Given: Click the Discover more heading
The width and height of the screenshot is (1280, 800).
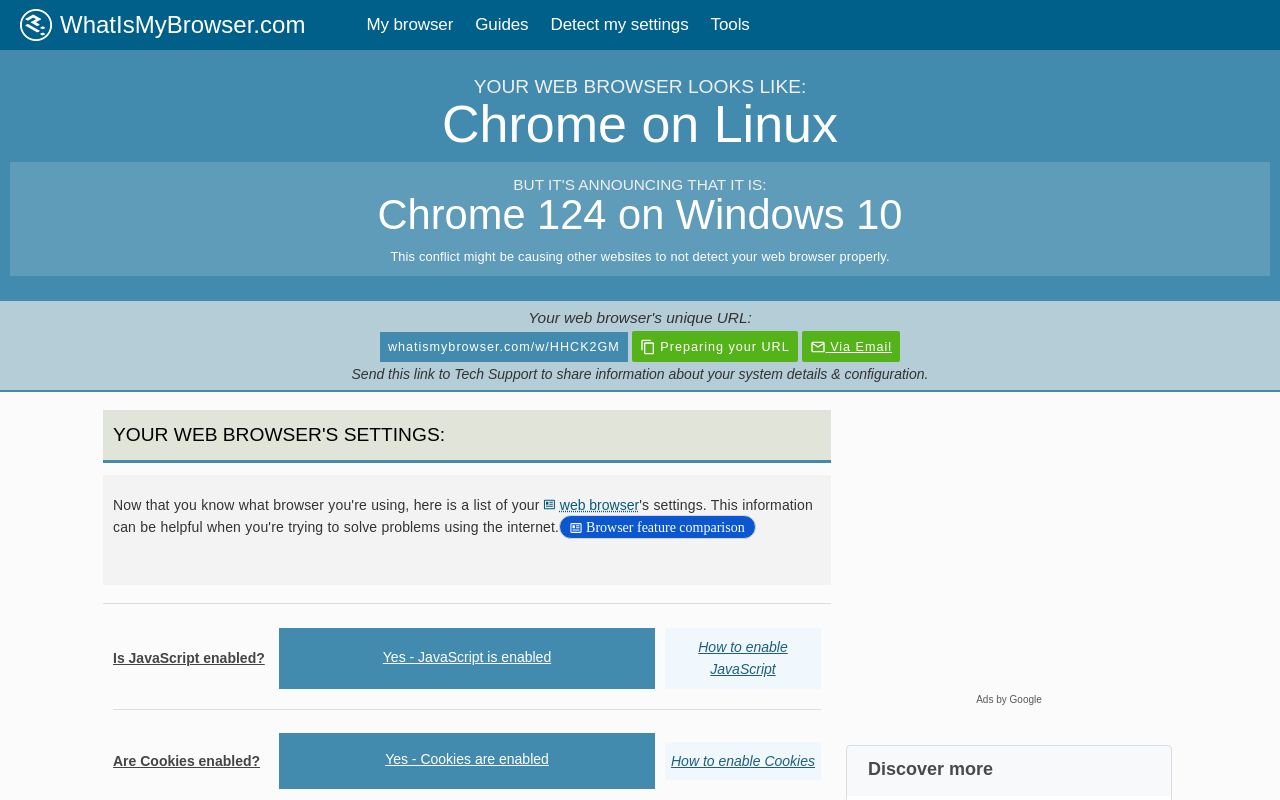Looking at the screenshot, I should pyautogui.click(x=930, y=769).
